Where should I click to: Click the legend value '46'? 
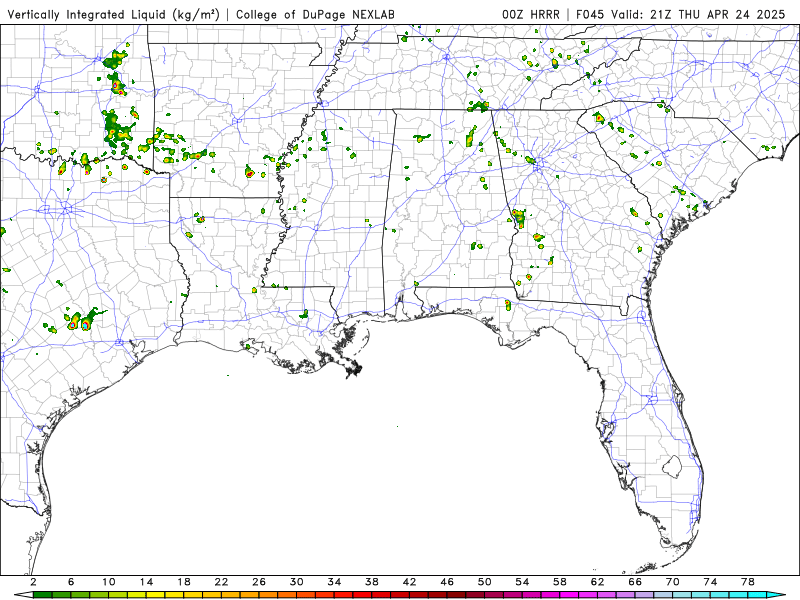click(447, 582)
